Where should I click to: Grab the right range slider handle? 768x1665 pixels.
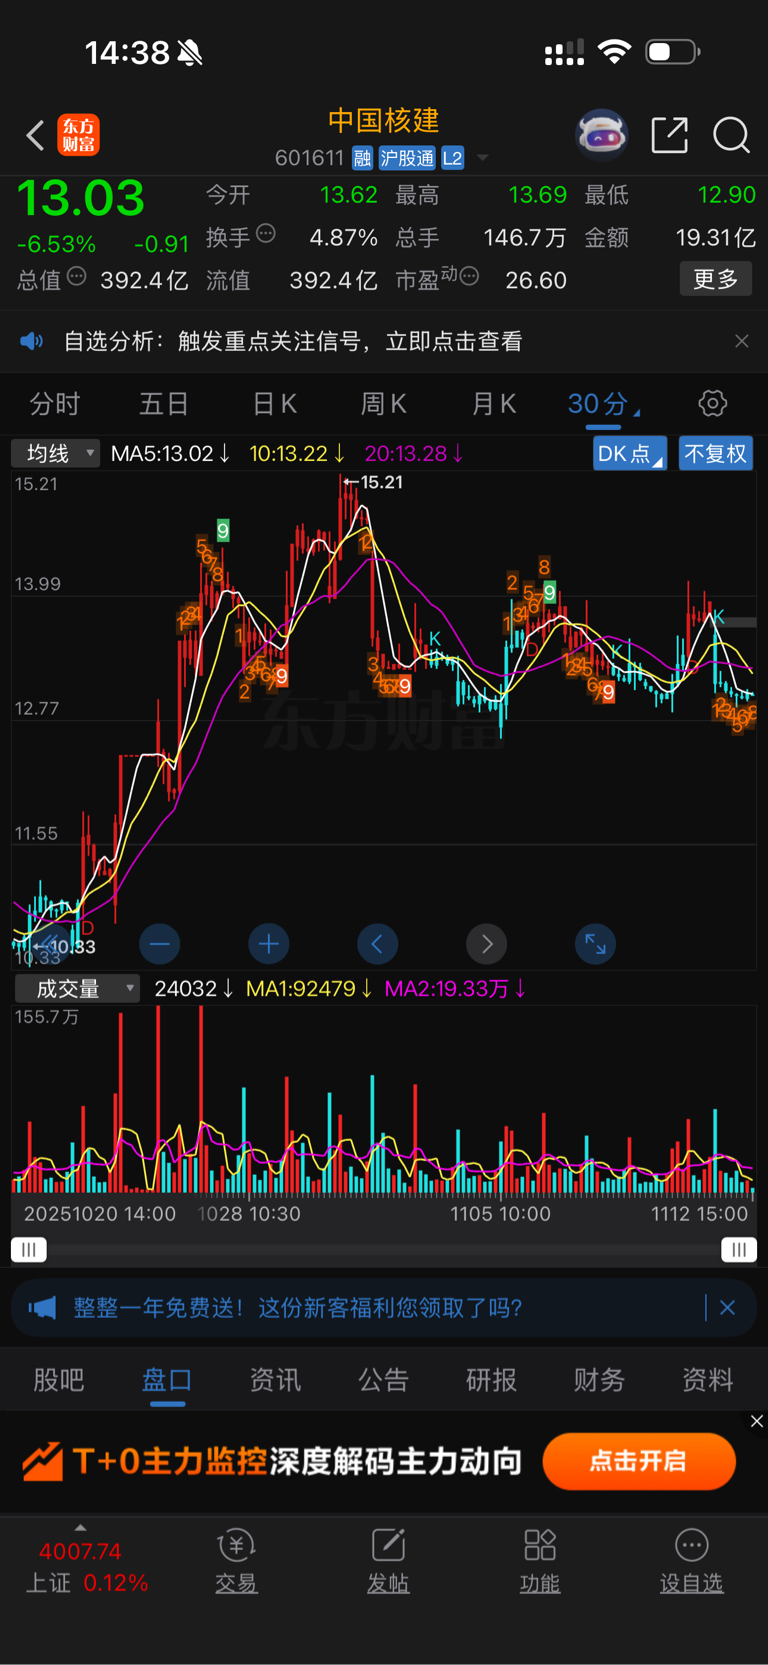click(739, 1250)
